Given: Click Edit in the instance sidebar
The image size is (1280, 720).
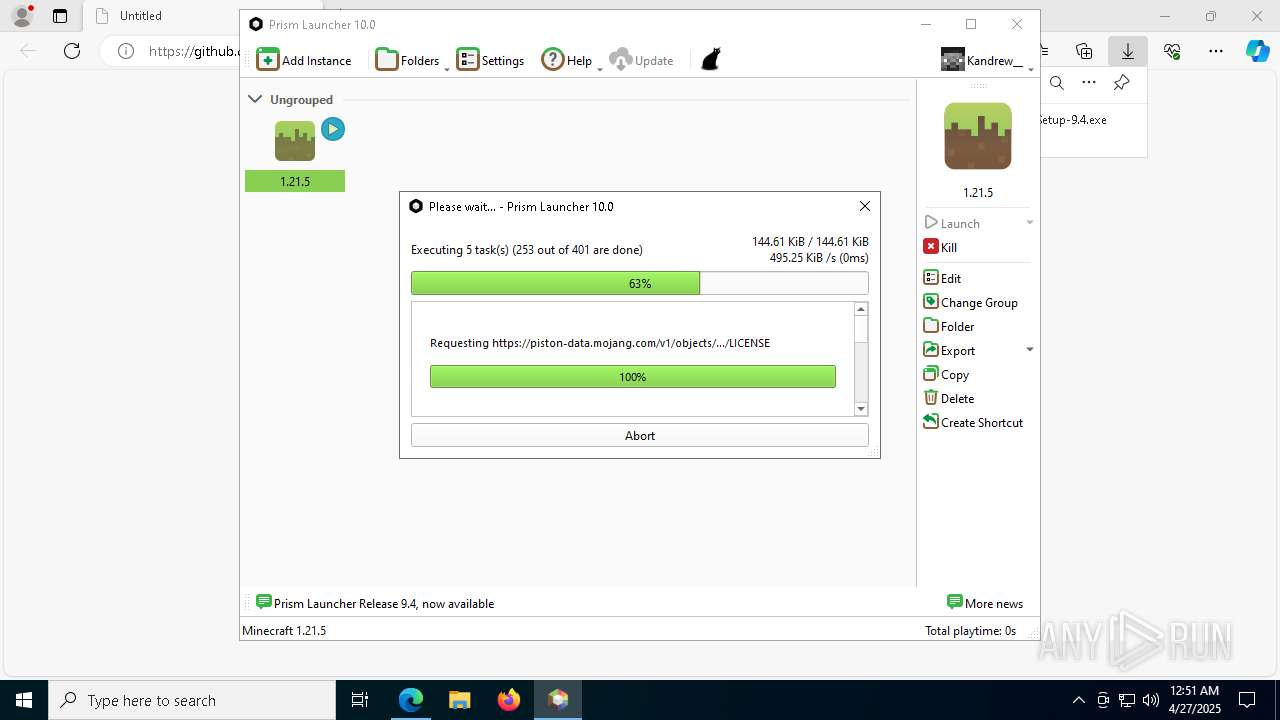Looking at the screenshot, I should (942, 278).
